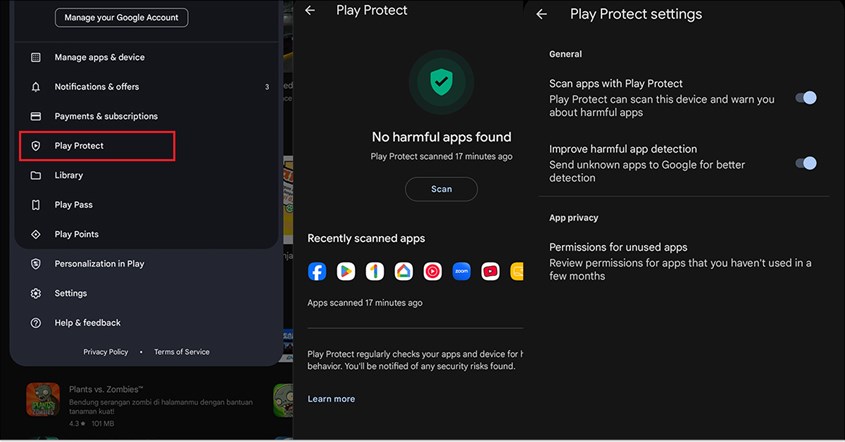Tap the Plants vs. Zombies app thumbnail

click(43, 399)
